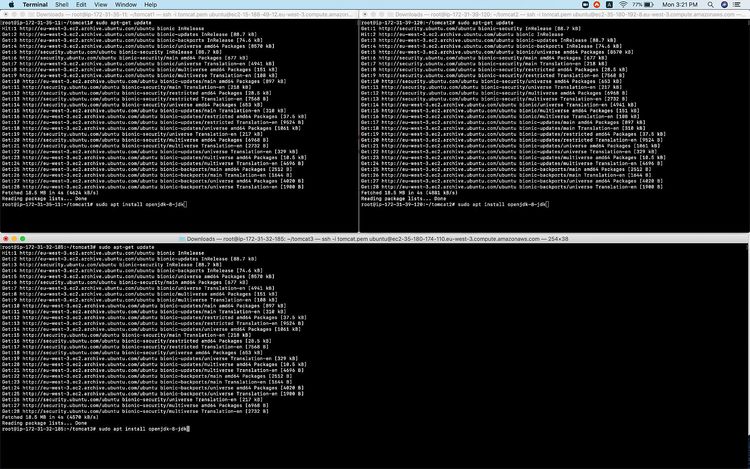Click the Mon 3:21 PM clock
Viewport: 750px width, 469px height.
pos(680,4)
